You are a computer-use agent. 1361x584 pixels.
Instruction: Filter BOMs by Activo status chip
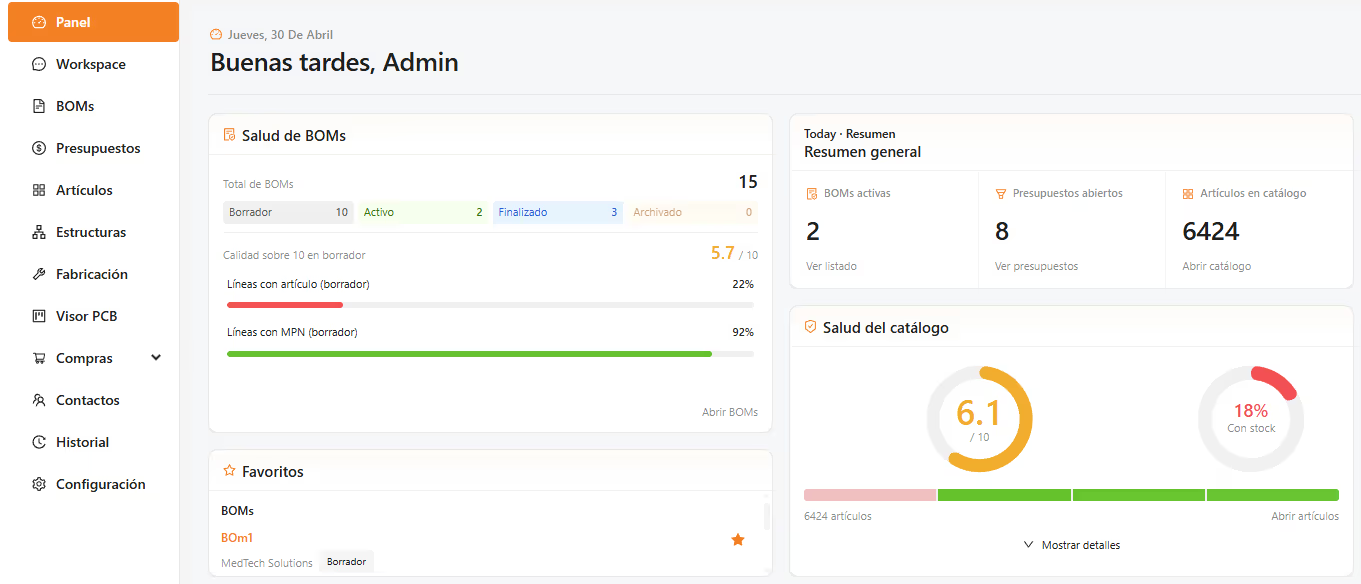(423, 212)
